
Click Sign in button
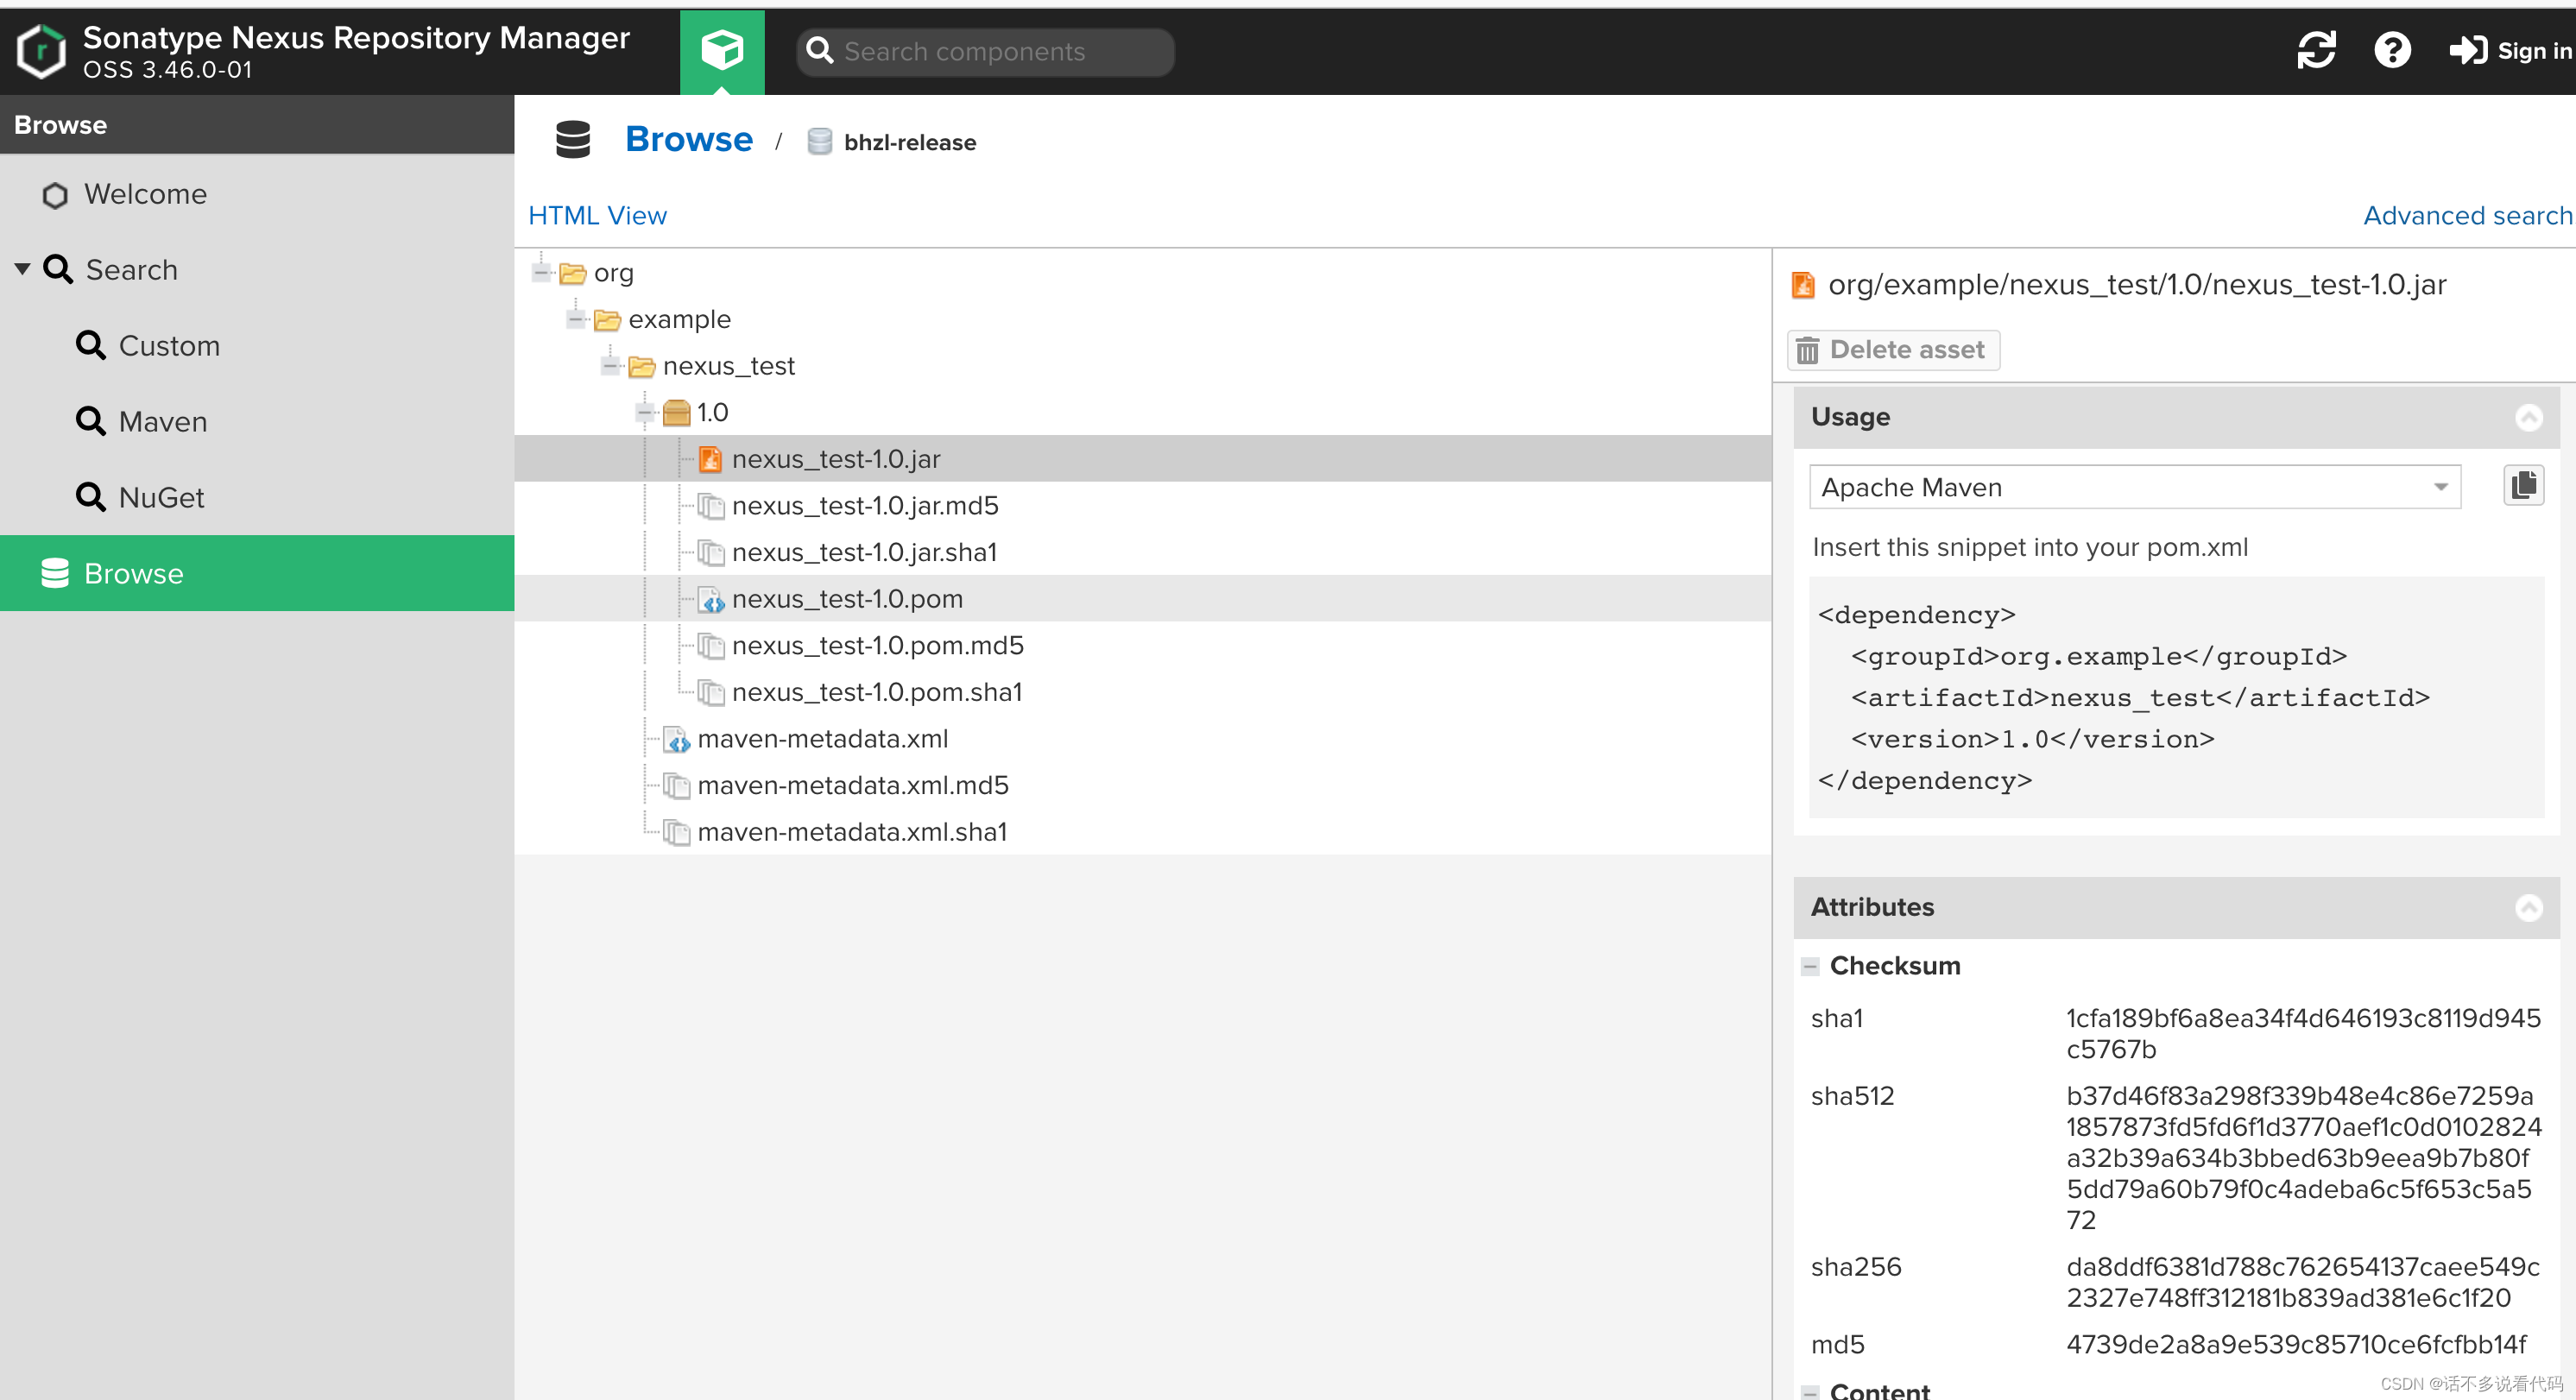[2510, 50]
